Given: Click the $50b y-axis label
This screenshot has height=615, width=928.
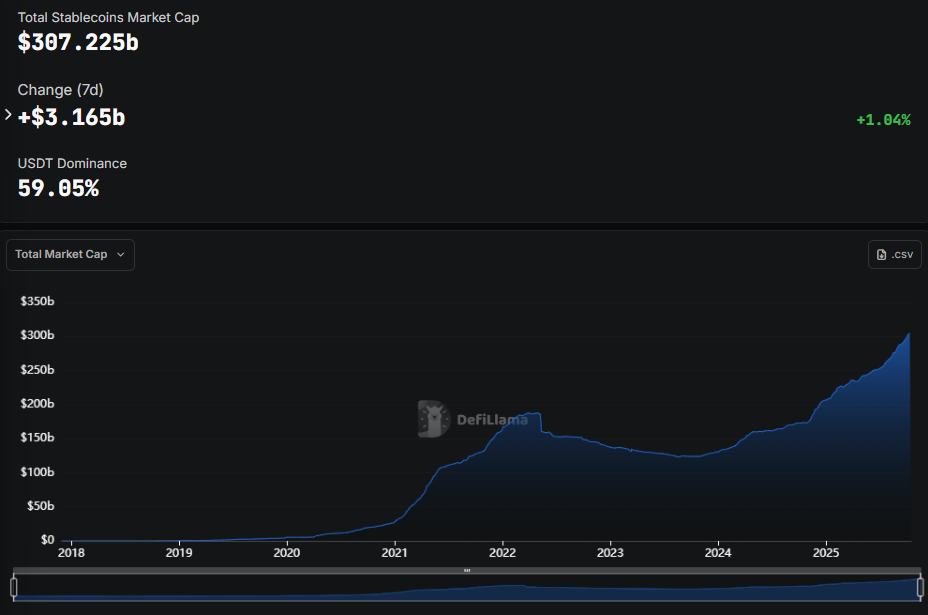Looking at the screenshot, I should (40, 506).
